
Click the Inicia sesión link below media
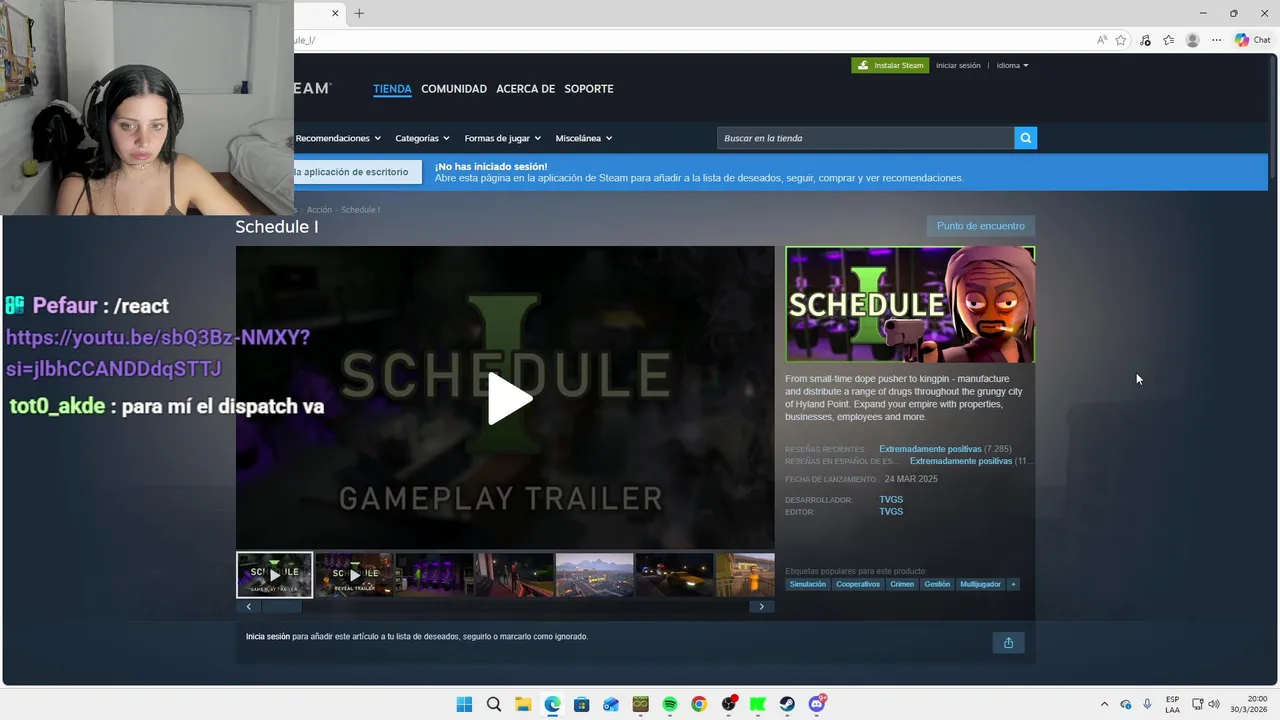coord(268,637)
